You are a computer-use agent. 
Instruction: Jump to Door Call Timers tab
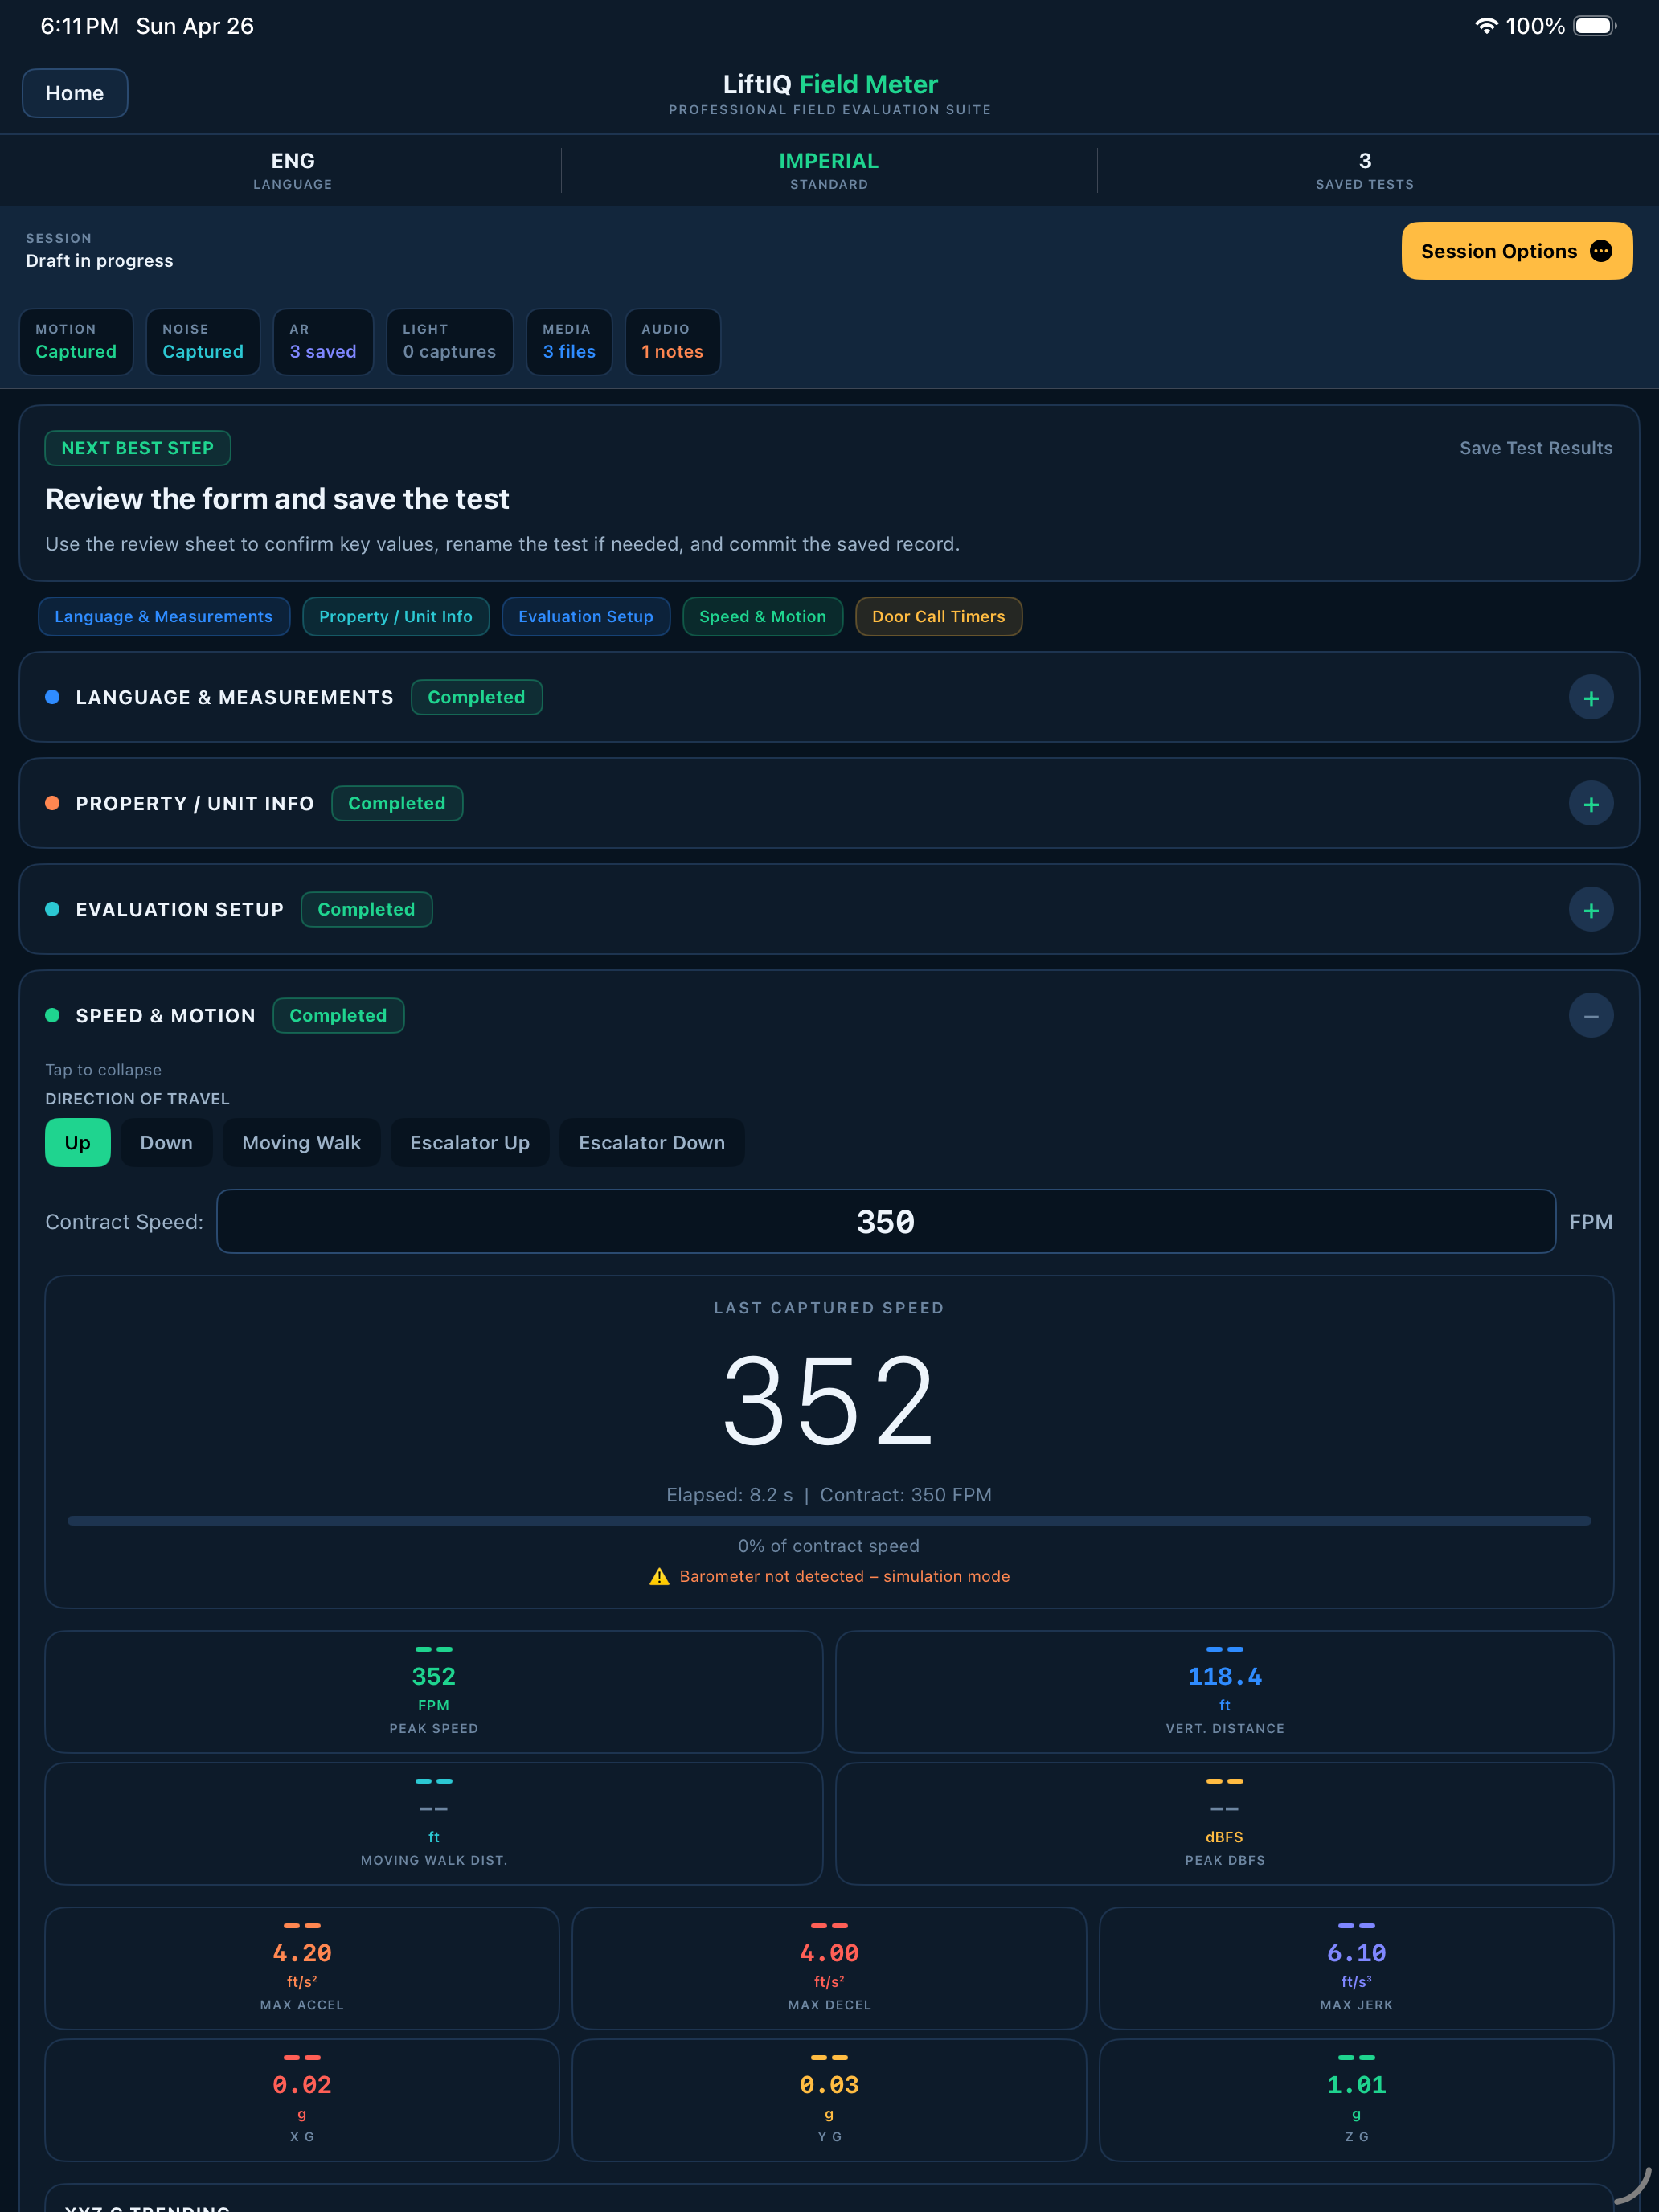939,616
